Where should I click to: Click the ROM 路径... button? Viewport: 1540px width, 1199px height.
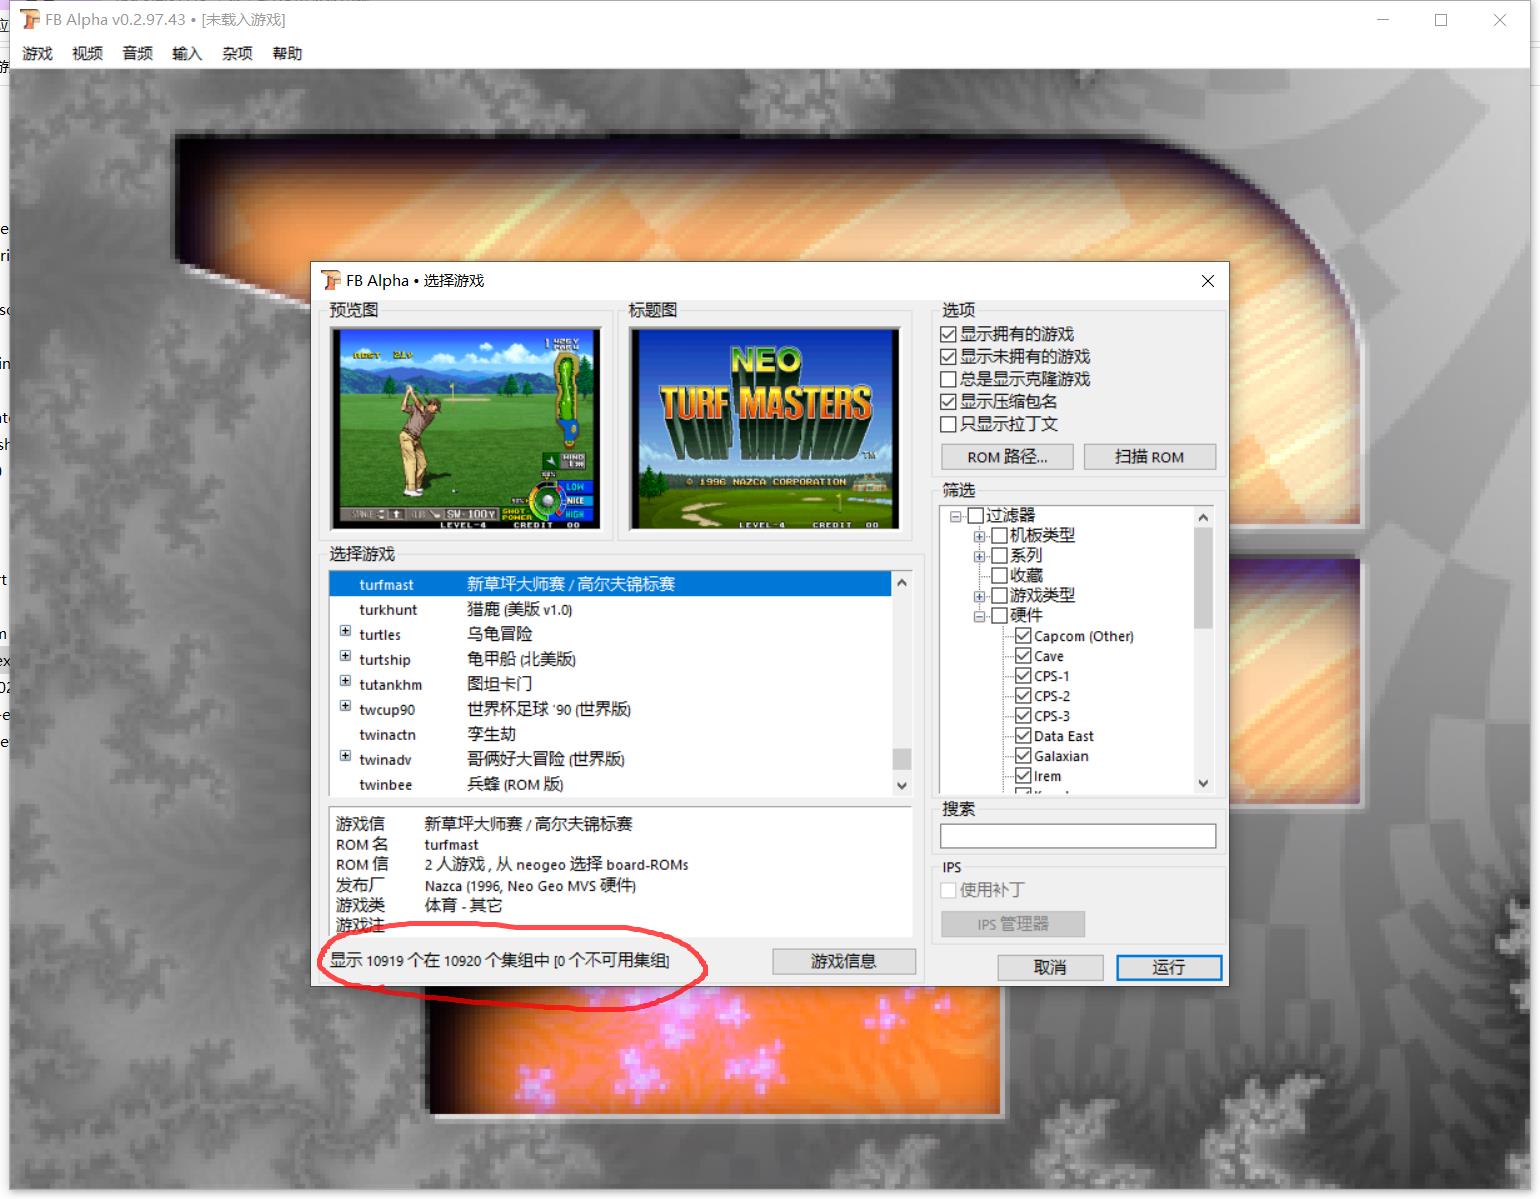[x=1007, y=457]
